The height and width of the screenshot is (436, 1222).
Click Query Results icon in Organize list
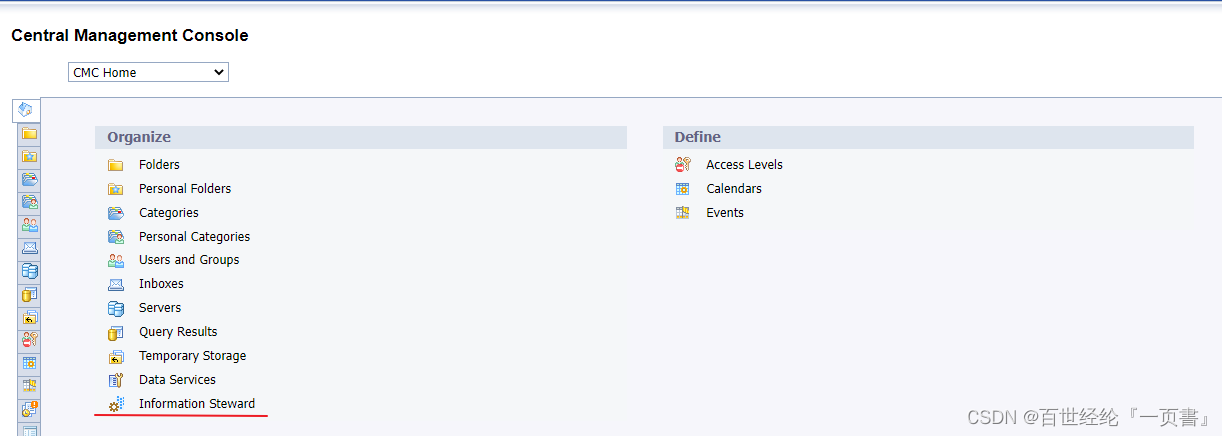click(x=116, y=332)
